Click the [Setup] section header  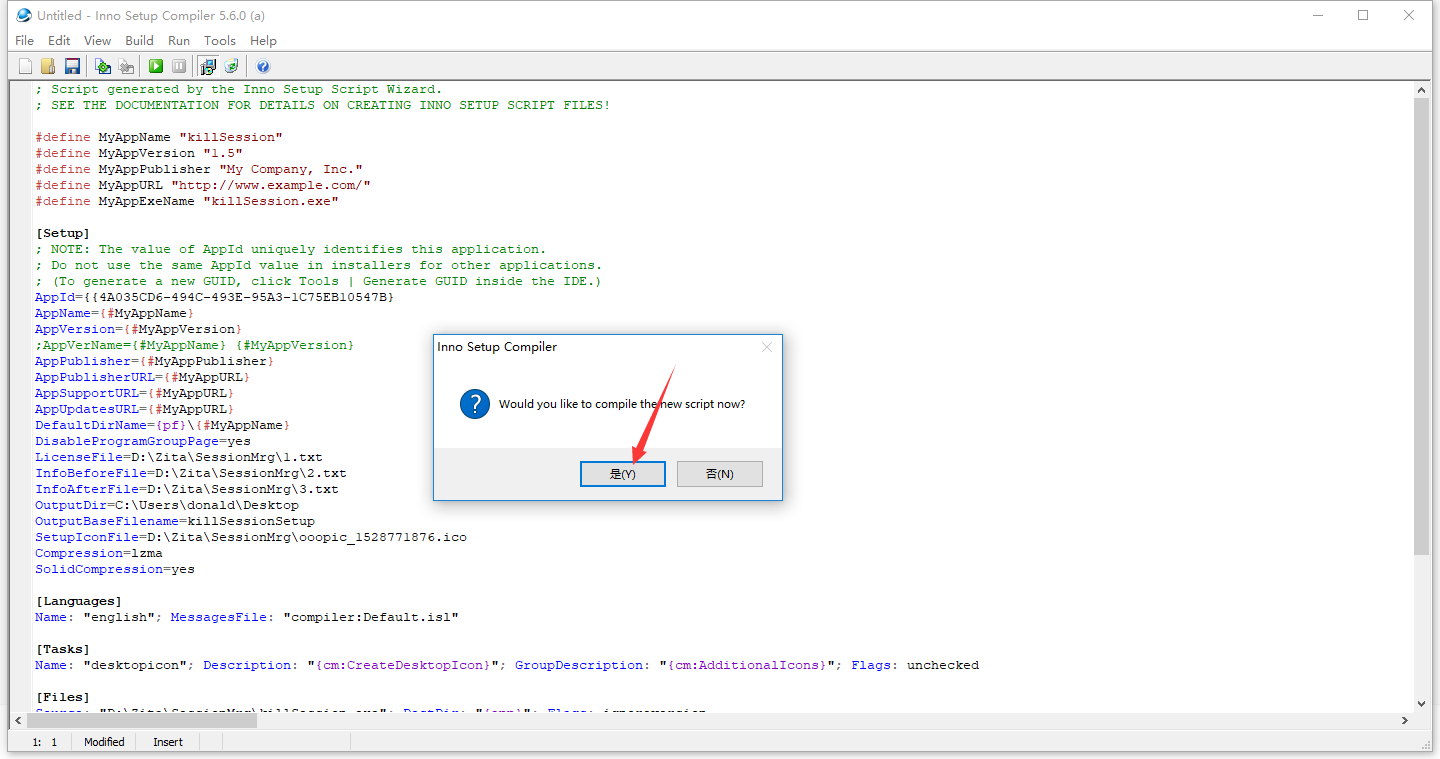(x=63, y=233)
